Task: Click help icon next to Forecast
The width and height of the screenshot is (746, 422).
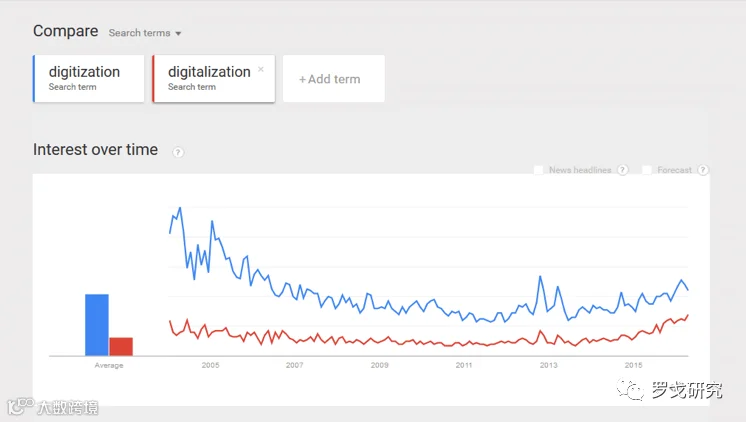Action: coord(703,170)
